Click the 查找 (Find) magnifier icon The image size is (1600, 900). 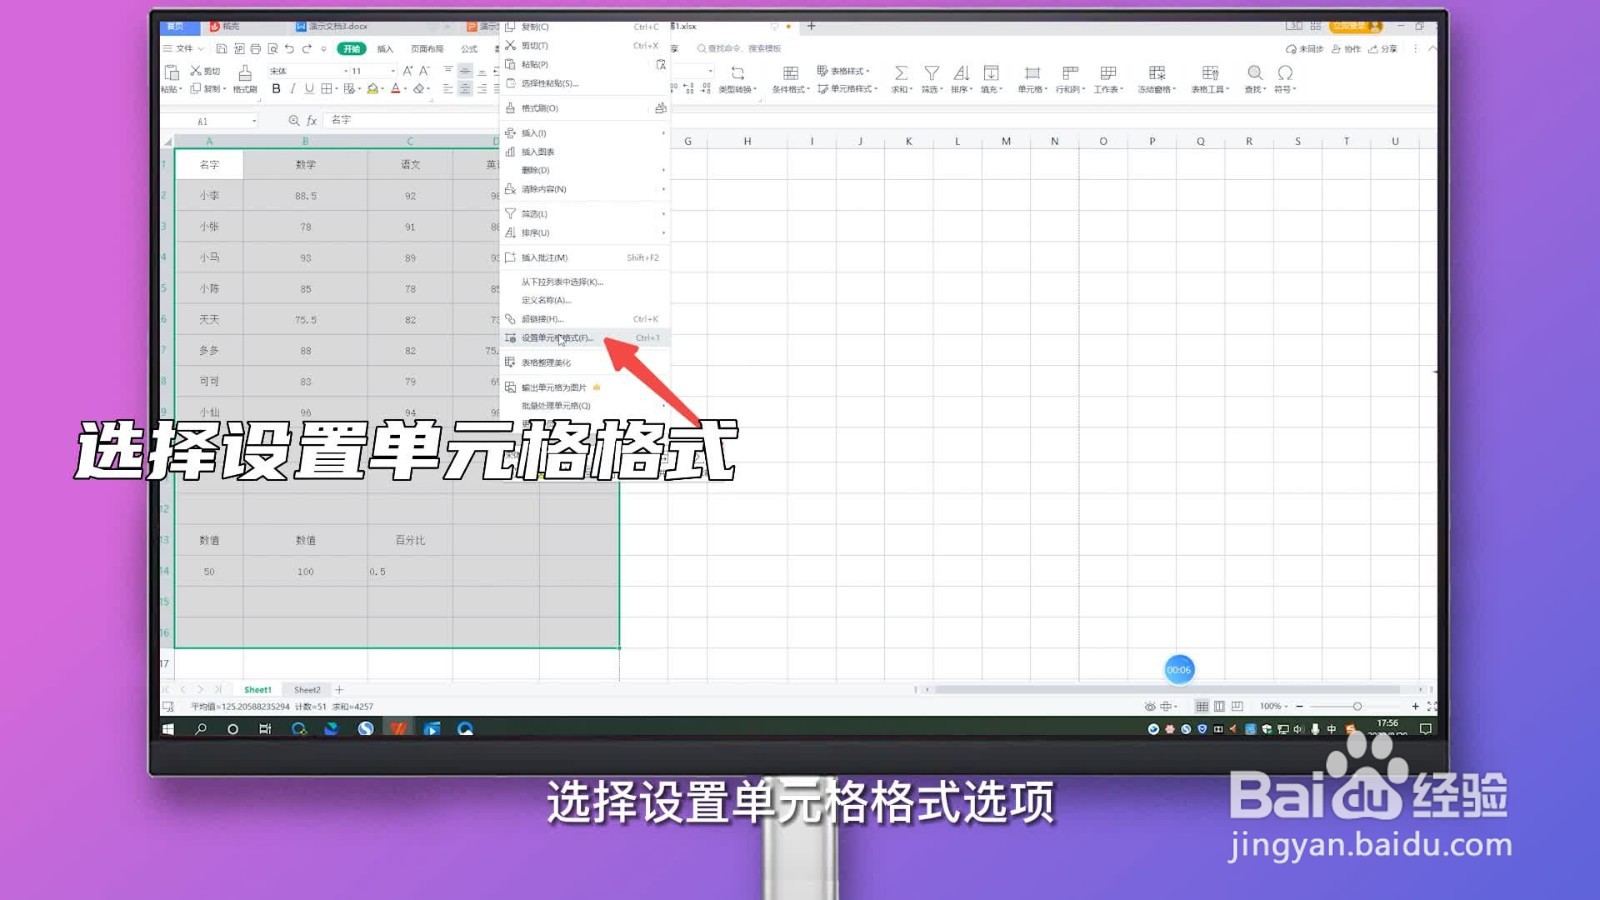click(1254, 73)
